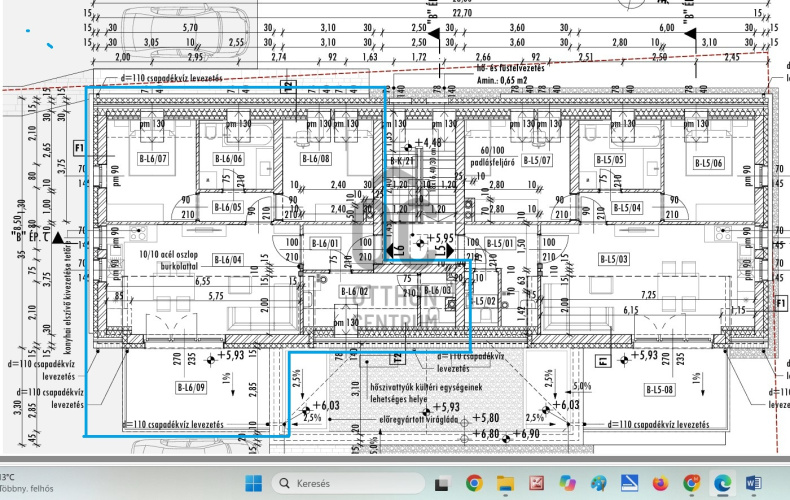Click the B-L5-08 terrace label

pos(660,390)
